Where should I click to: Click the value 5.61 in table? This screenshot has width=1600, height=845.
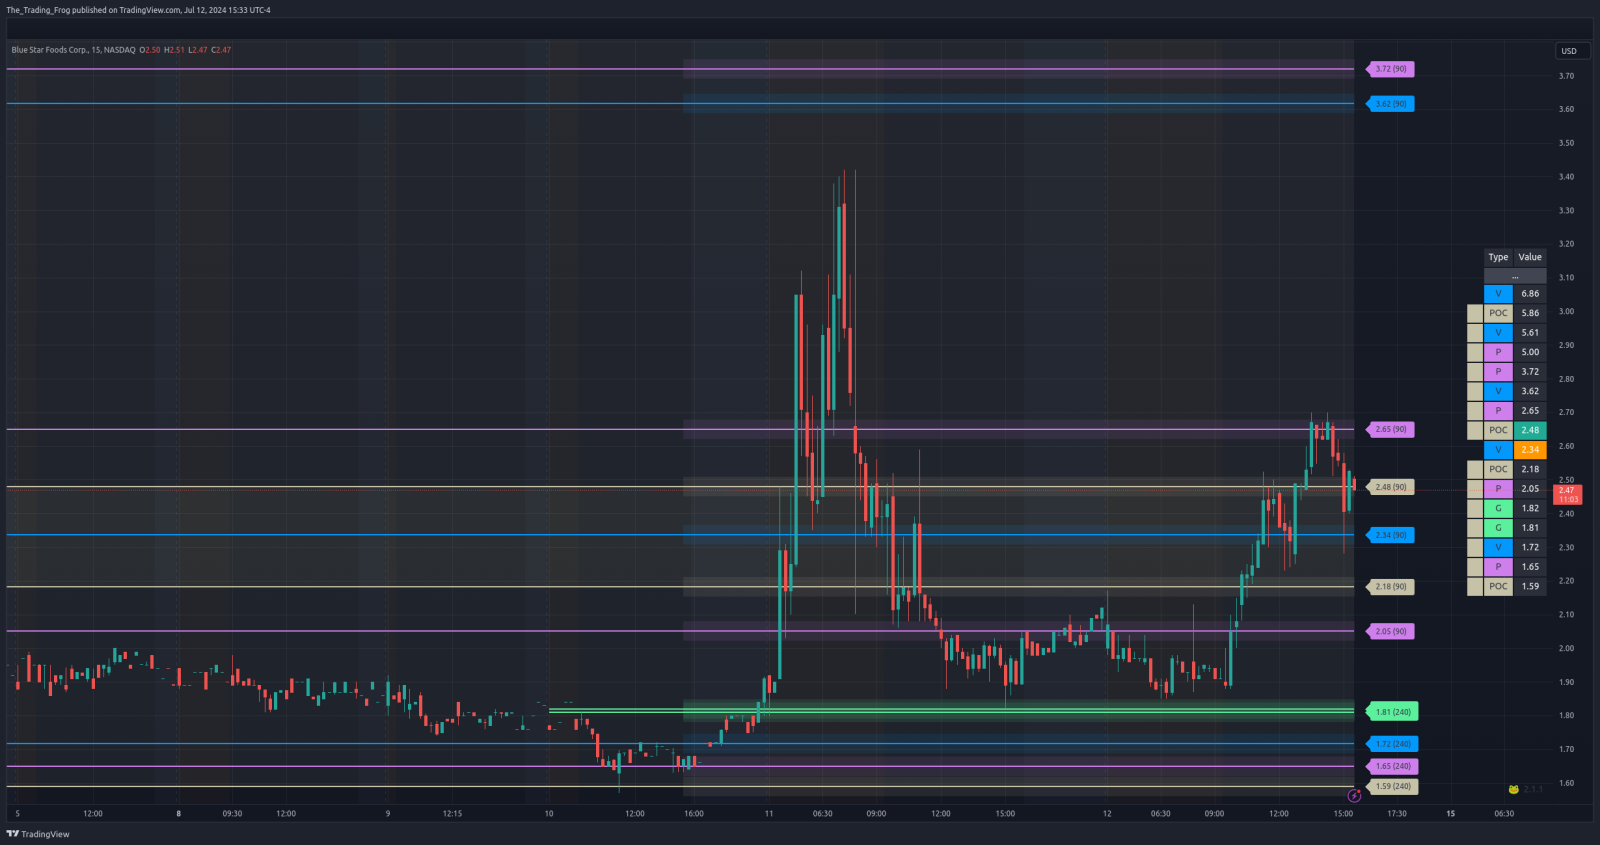pyautogui.click(x=1530, y=333)
